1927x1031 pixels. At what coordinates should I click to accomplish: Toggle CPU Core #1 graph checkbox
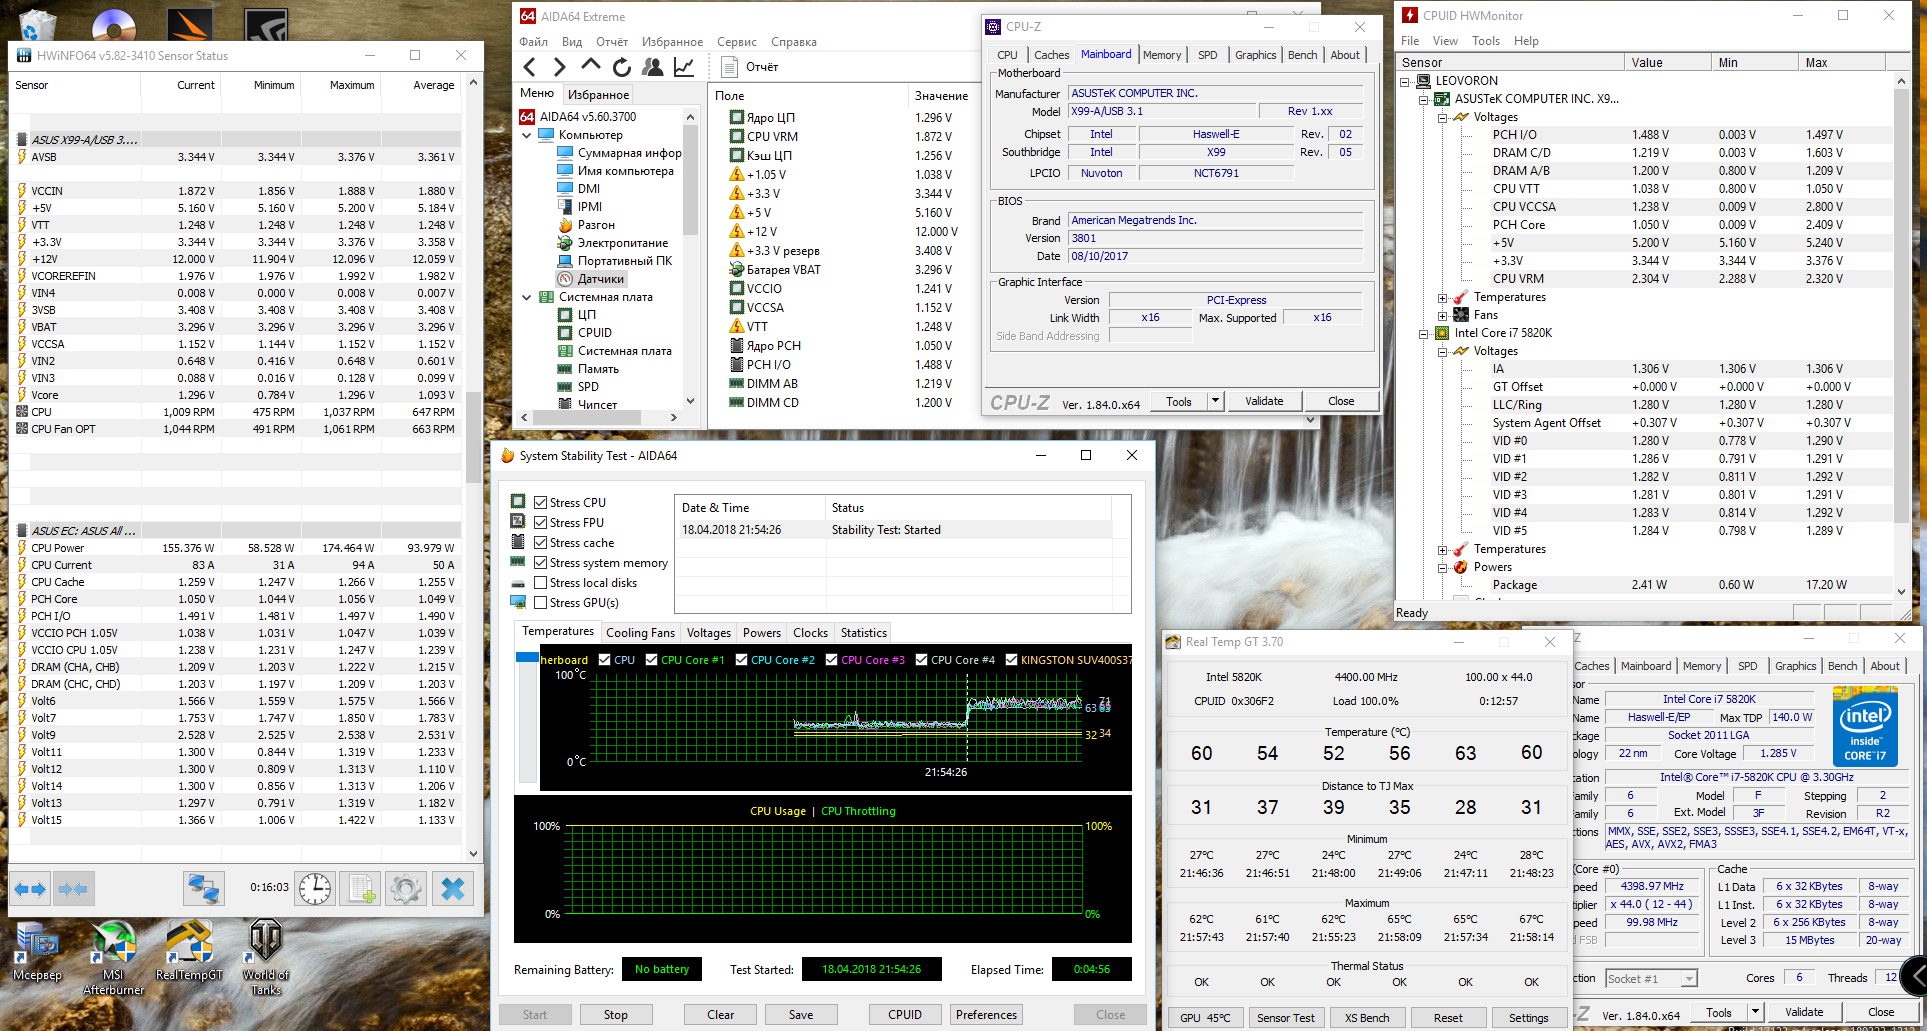click(x=652, y=660)
